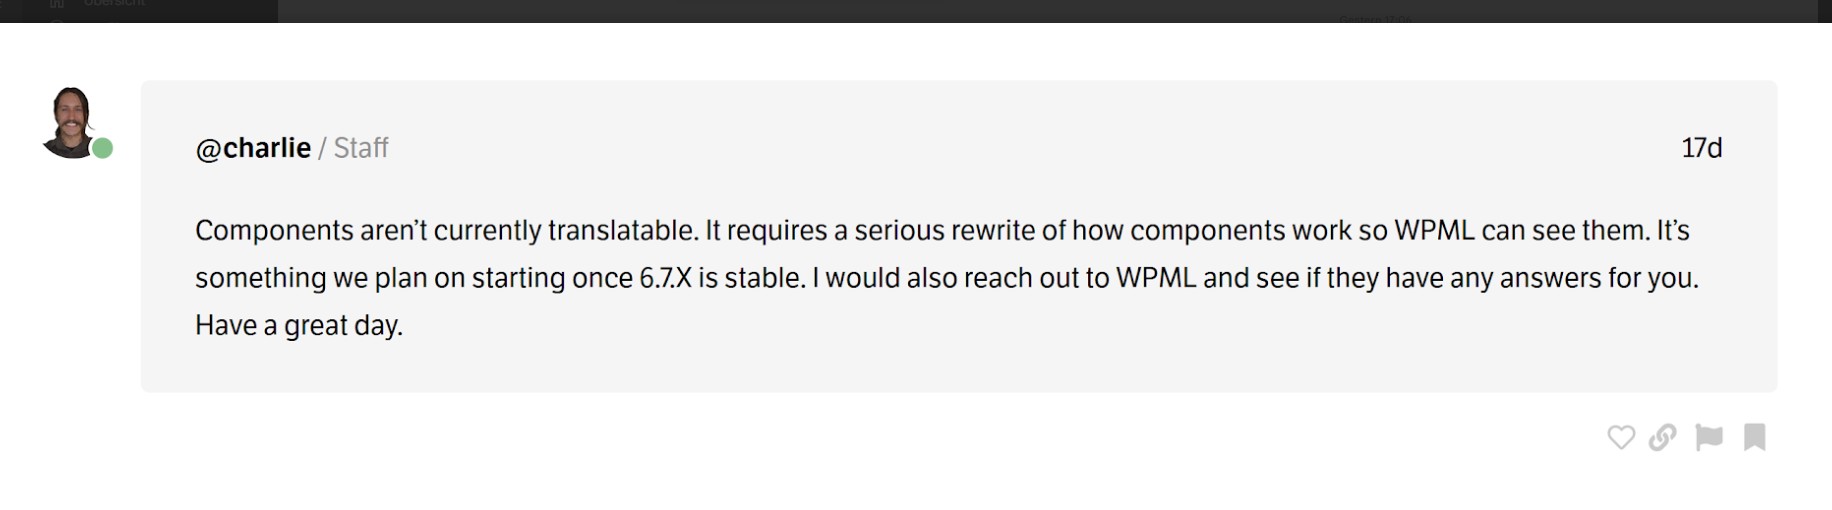The width and height of the screenshot is (1832, 510).
Task: Open the 17d post timestamp
Action: [1701, 148]
